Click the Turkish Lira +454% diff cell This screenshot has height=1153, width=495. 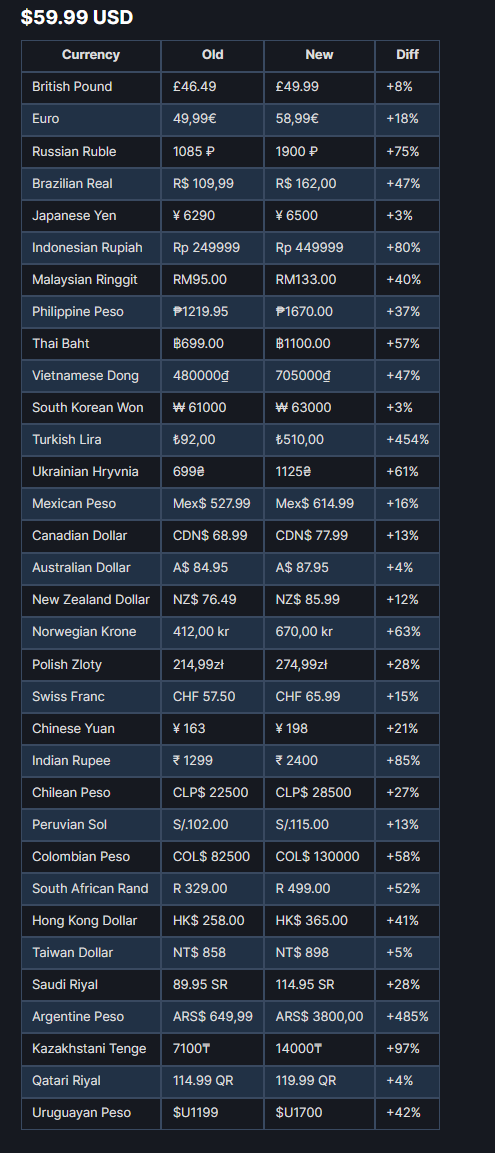[407, 440]
